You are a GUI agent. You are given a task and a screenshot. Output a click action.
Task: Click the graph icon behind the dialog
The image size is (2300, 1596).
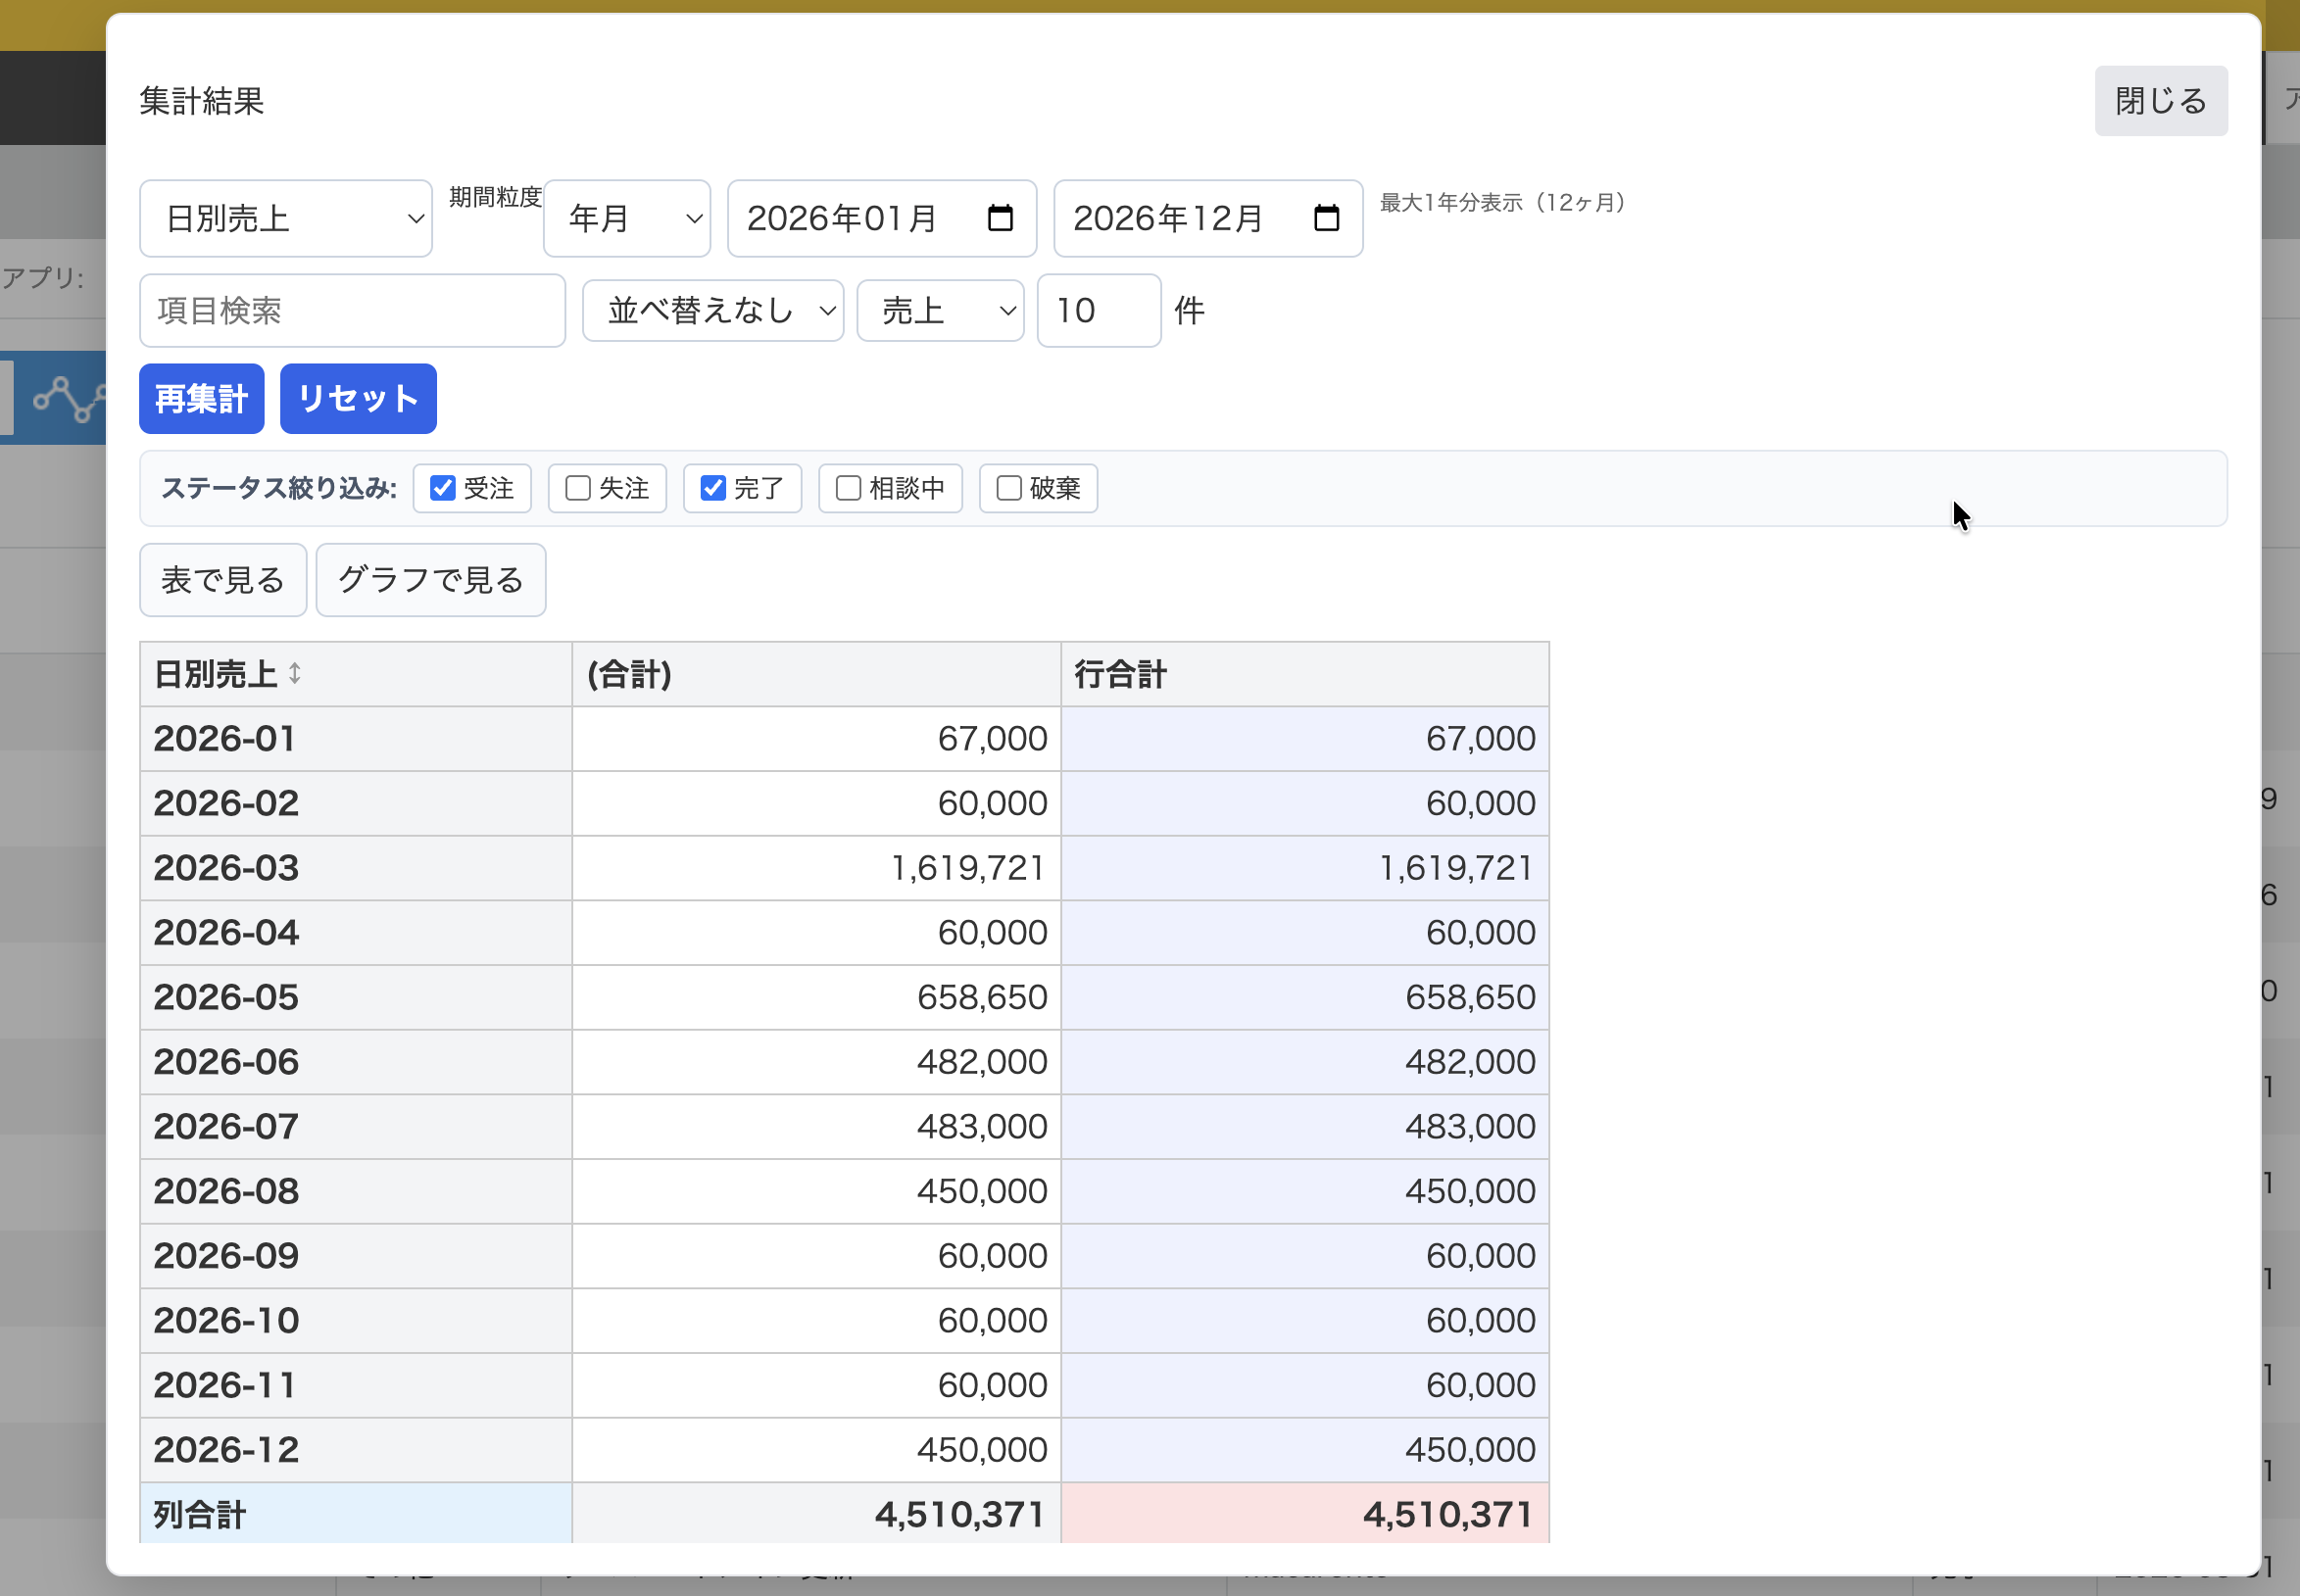(68, 398)
